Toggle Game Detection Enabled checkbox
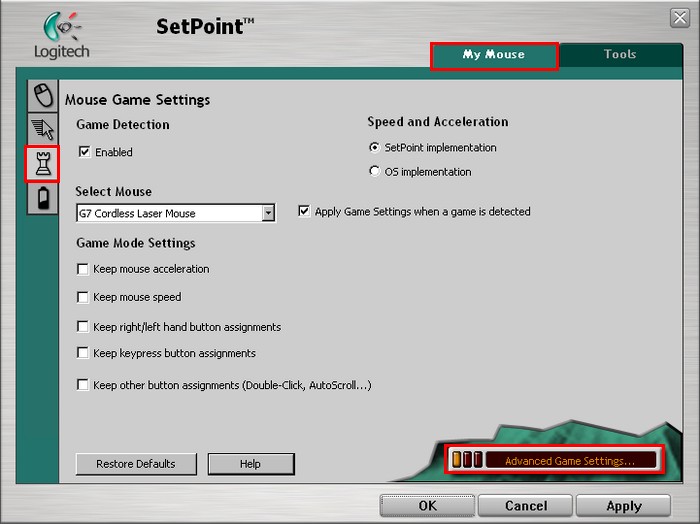The image size is (700, 524). coord(84,152)
